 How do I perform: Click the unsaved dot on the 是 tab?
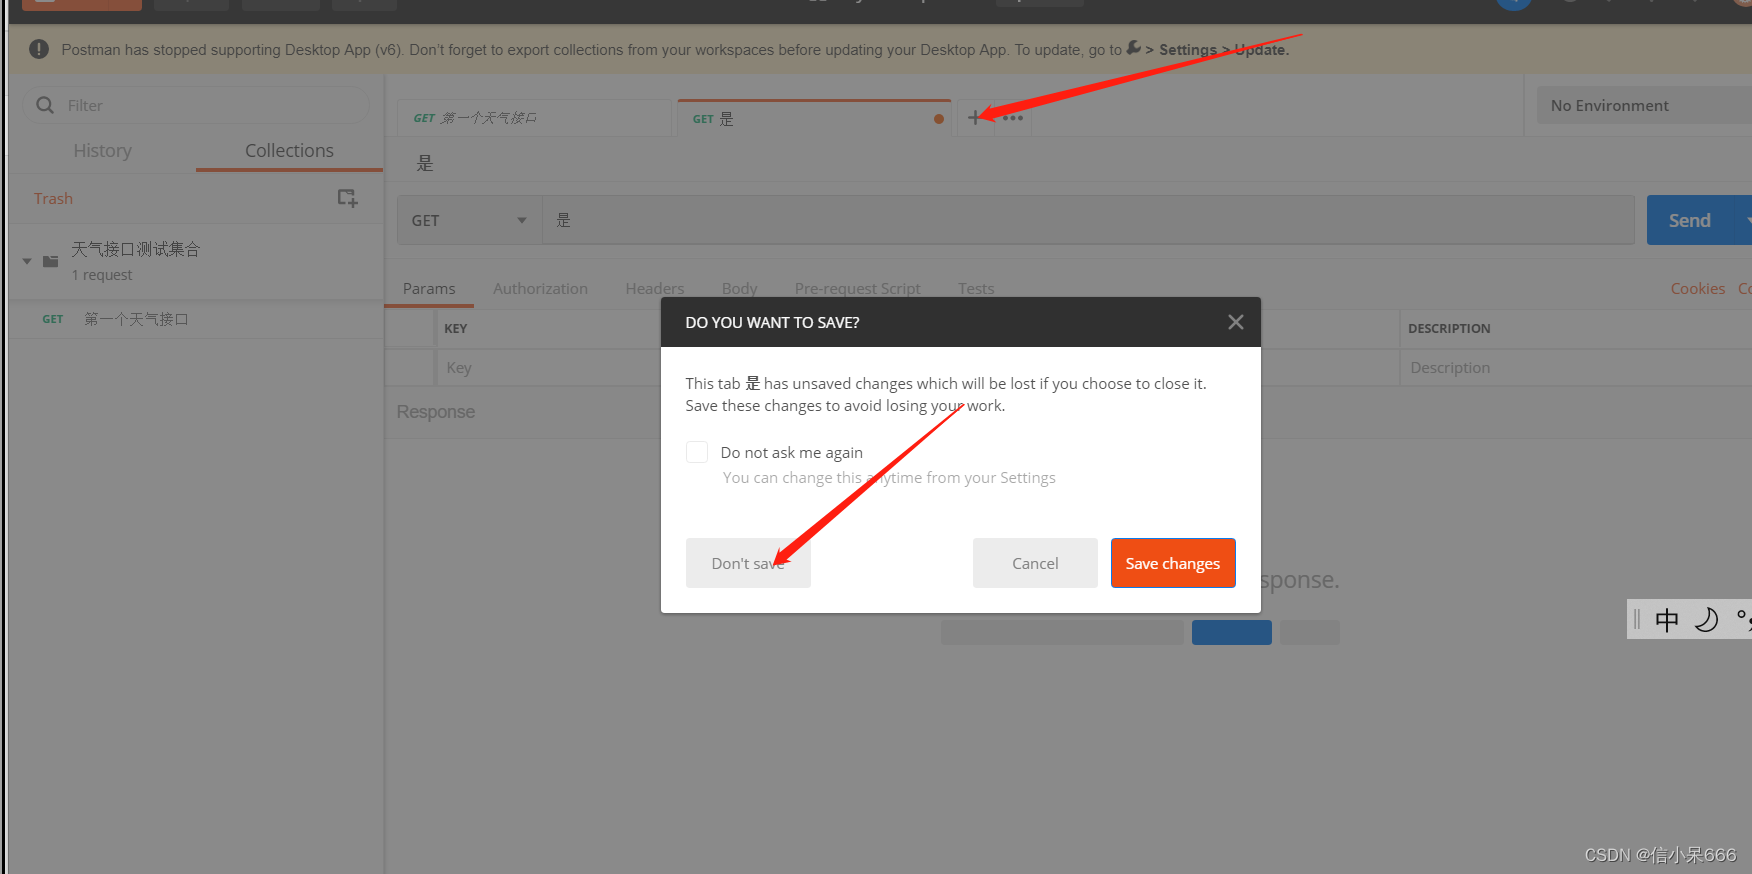[938, 119]
